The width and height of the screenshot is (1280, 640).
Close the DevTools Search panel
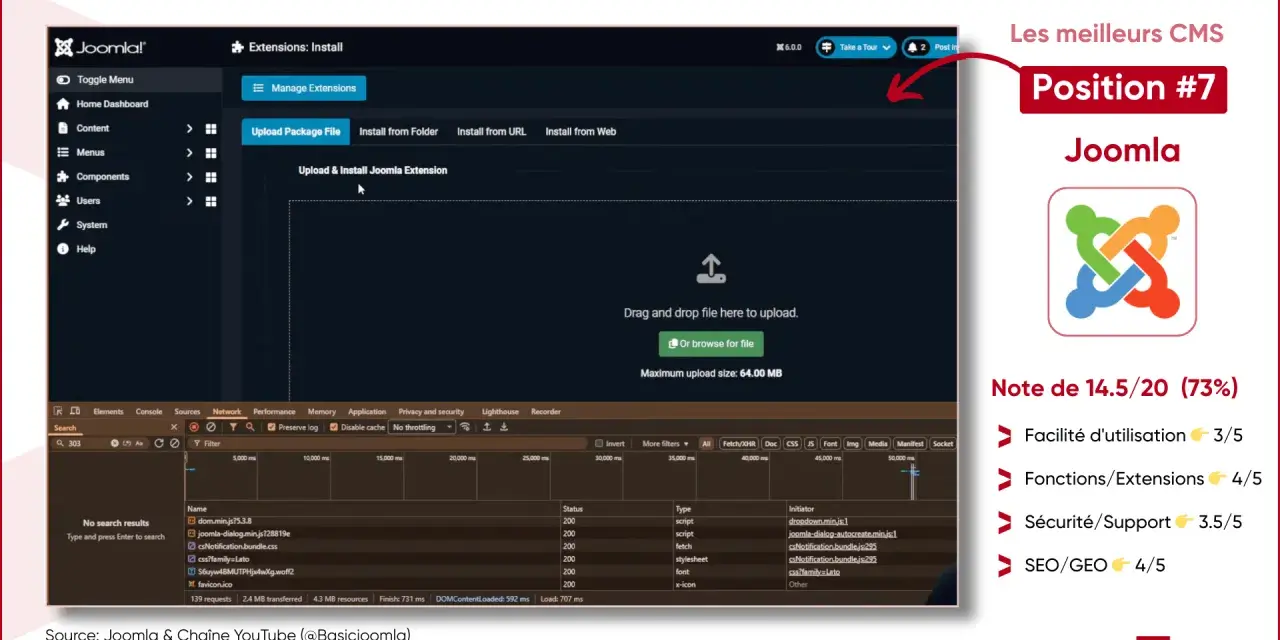174,427
